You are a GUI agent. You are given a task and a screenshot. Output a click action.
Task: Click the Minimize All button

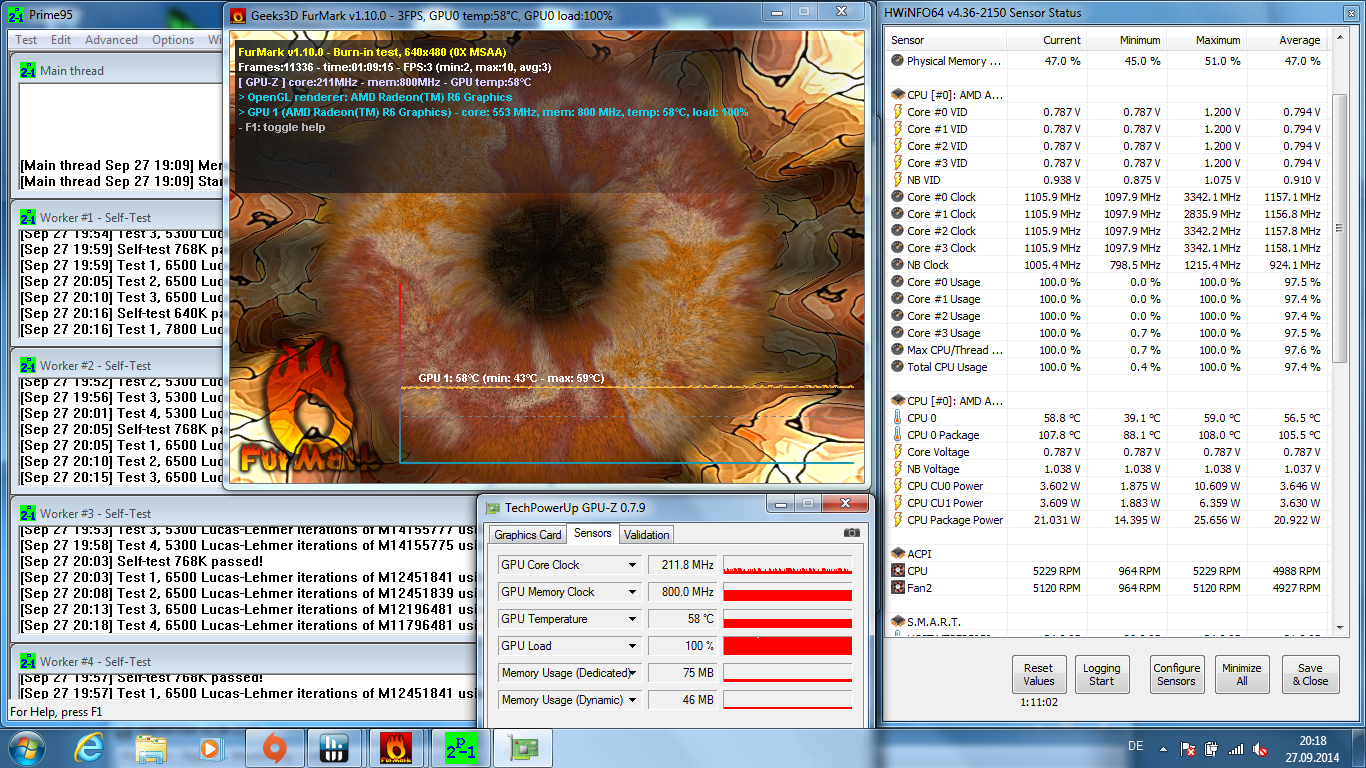(x=1241, y=674)
